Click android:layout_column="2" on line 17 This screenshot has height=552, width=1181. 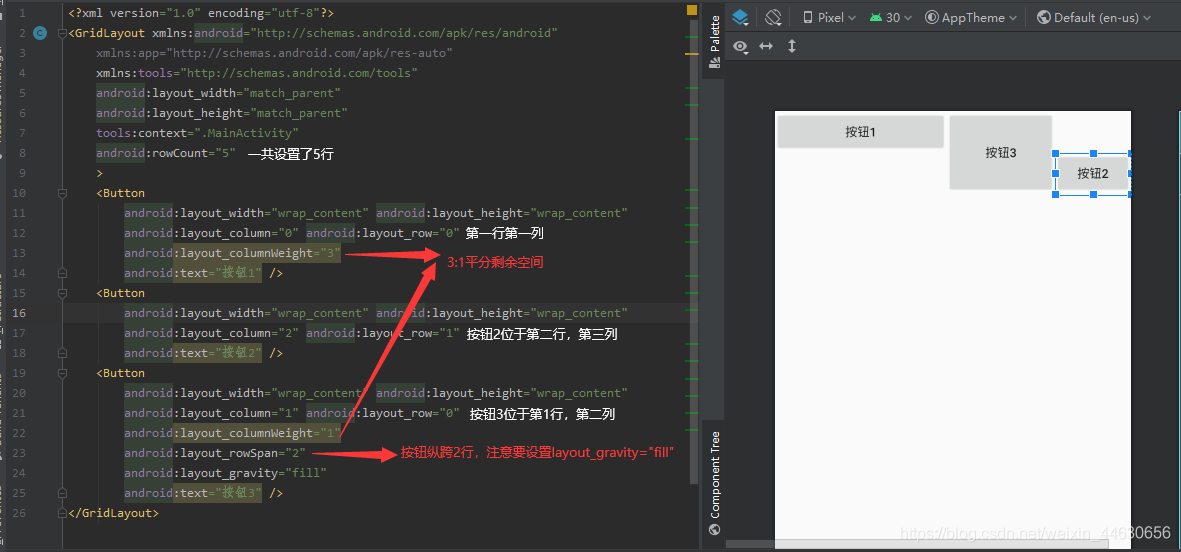(x=212, y=333)
